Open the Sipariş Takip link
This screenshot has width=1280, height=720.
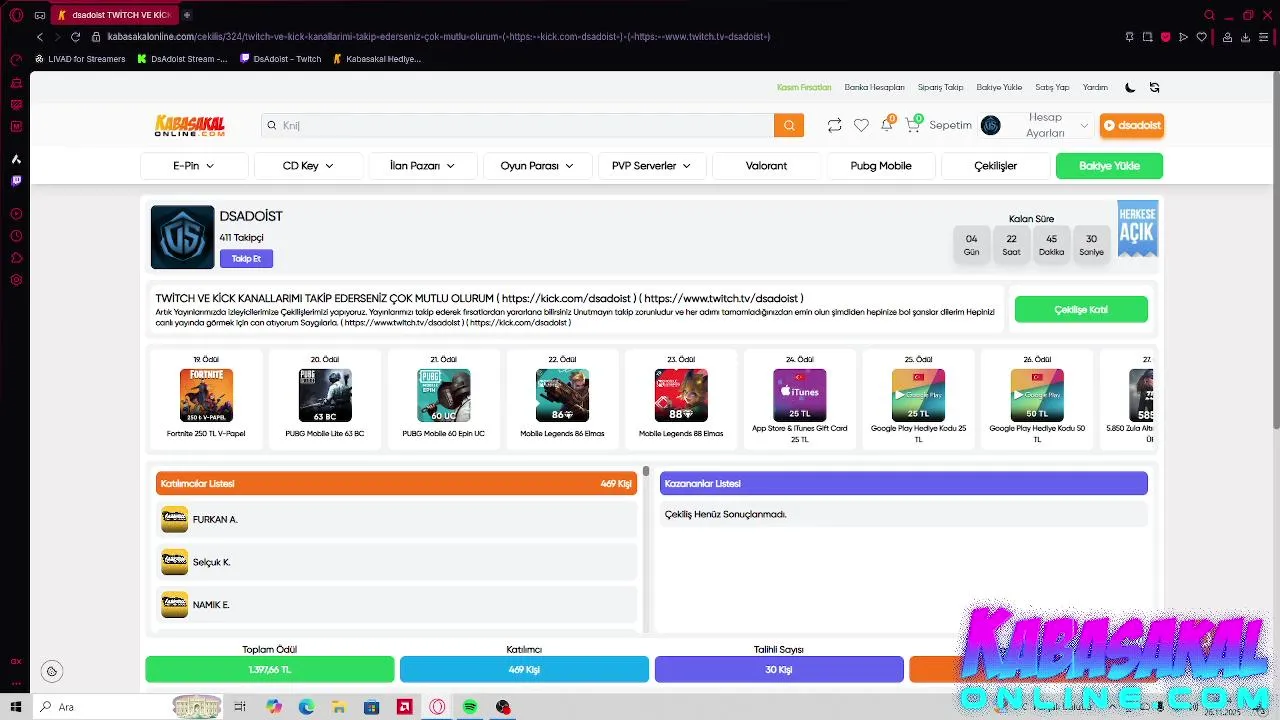[x=940, y=87]
